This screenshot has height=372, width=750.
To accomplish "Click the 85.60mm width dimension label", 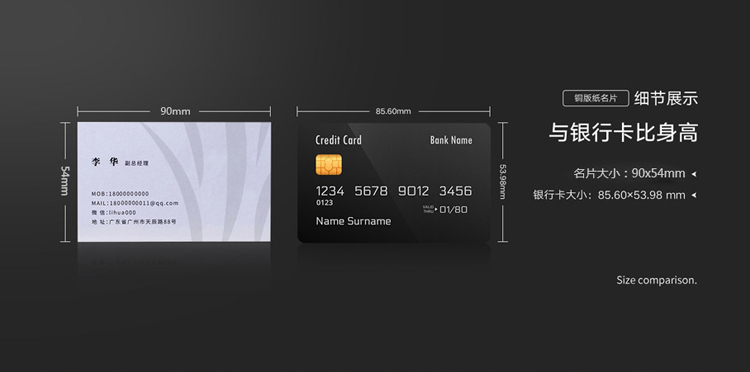I will pos(393,111).
